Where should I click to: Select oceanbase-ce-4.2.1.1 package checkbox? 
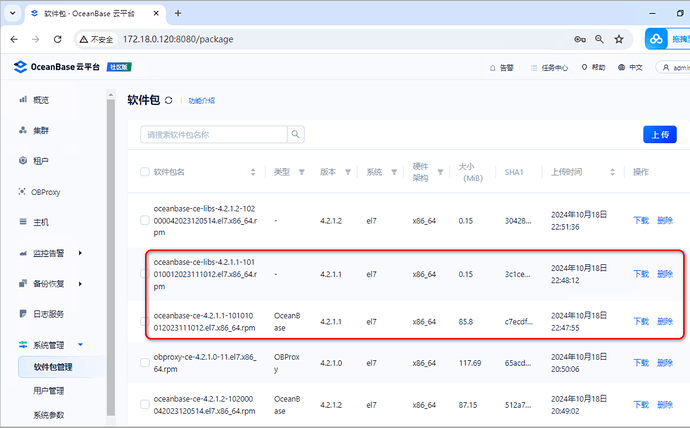point(145,321)
